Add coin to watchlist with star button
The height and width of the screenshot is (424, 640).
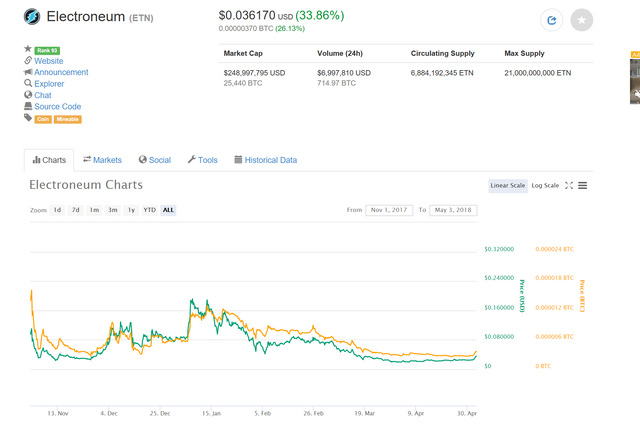pos(582,20)
